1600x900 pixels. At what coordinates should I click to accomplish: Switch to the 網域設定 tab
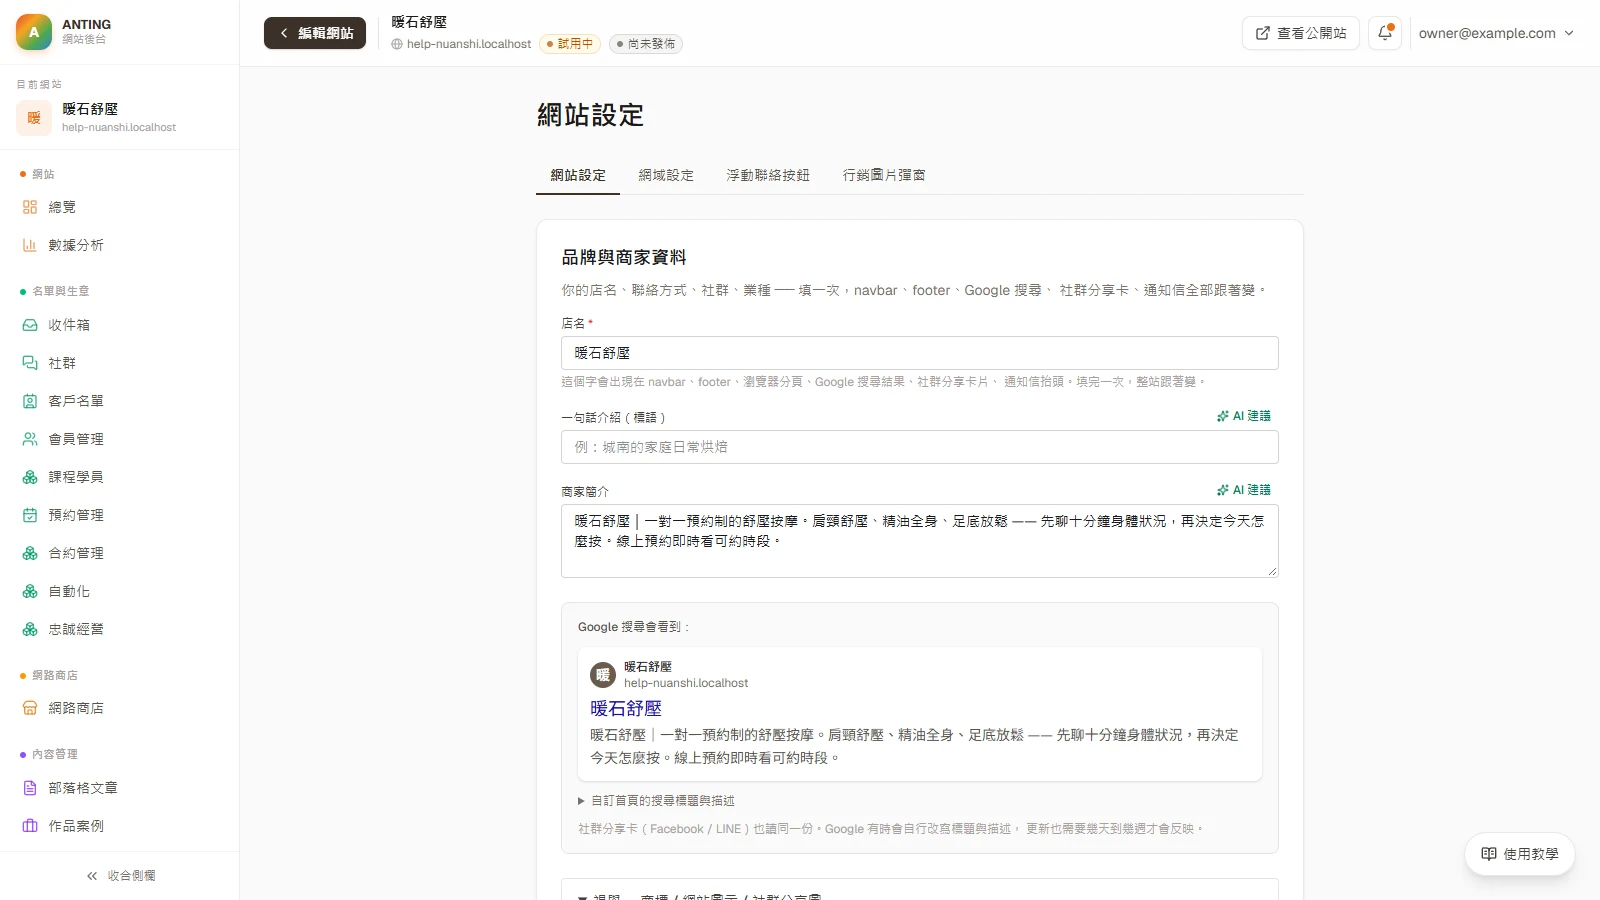[x=666, y=175]
